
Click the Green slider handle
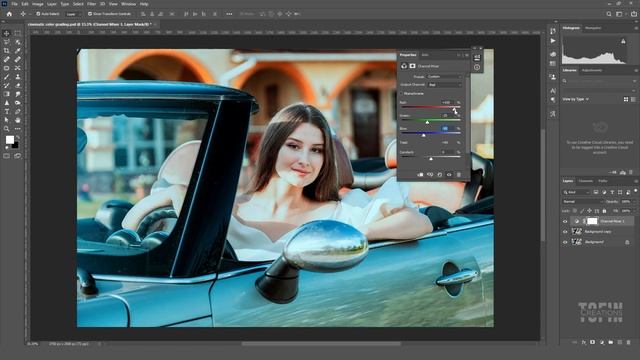(x=427, y=122)
